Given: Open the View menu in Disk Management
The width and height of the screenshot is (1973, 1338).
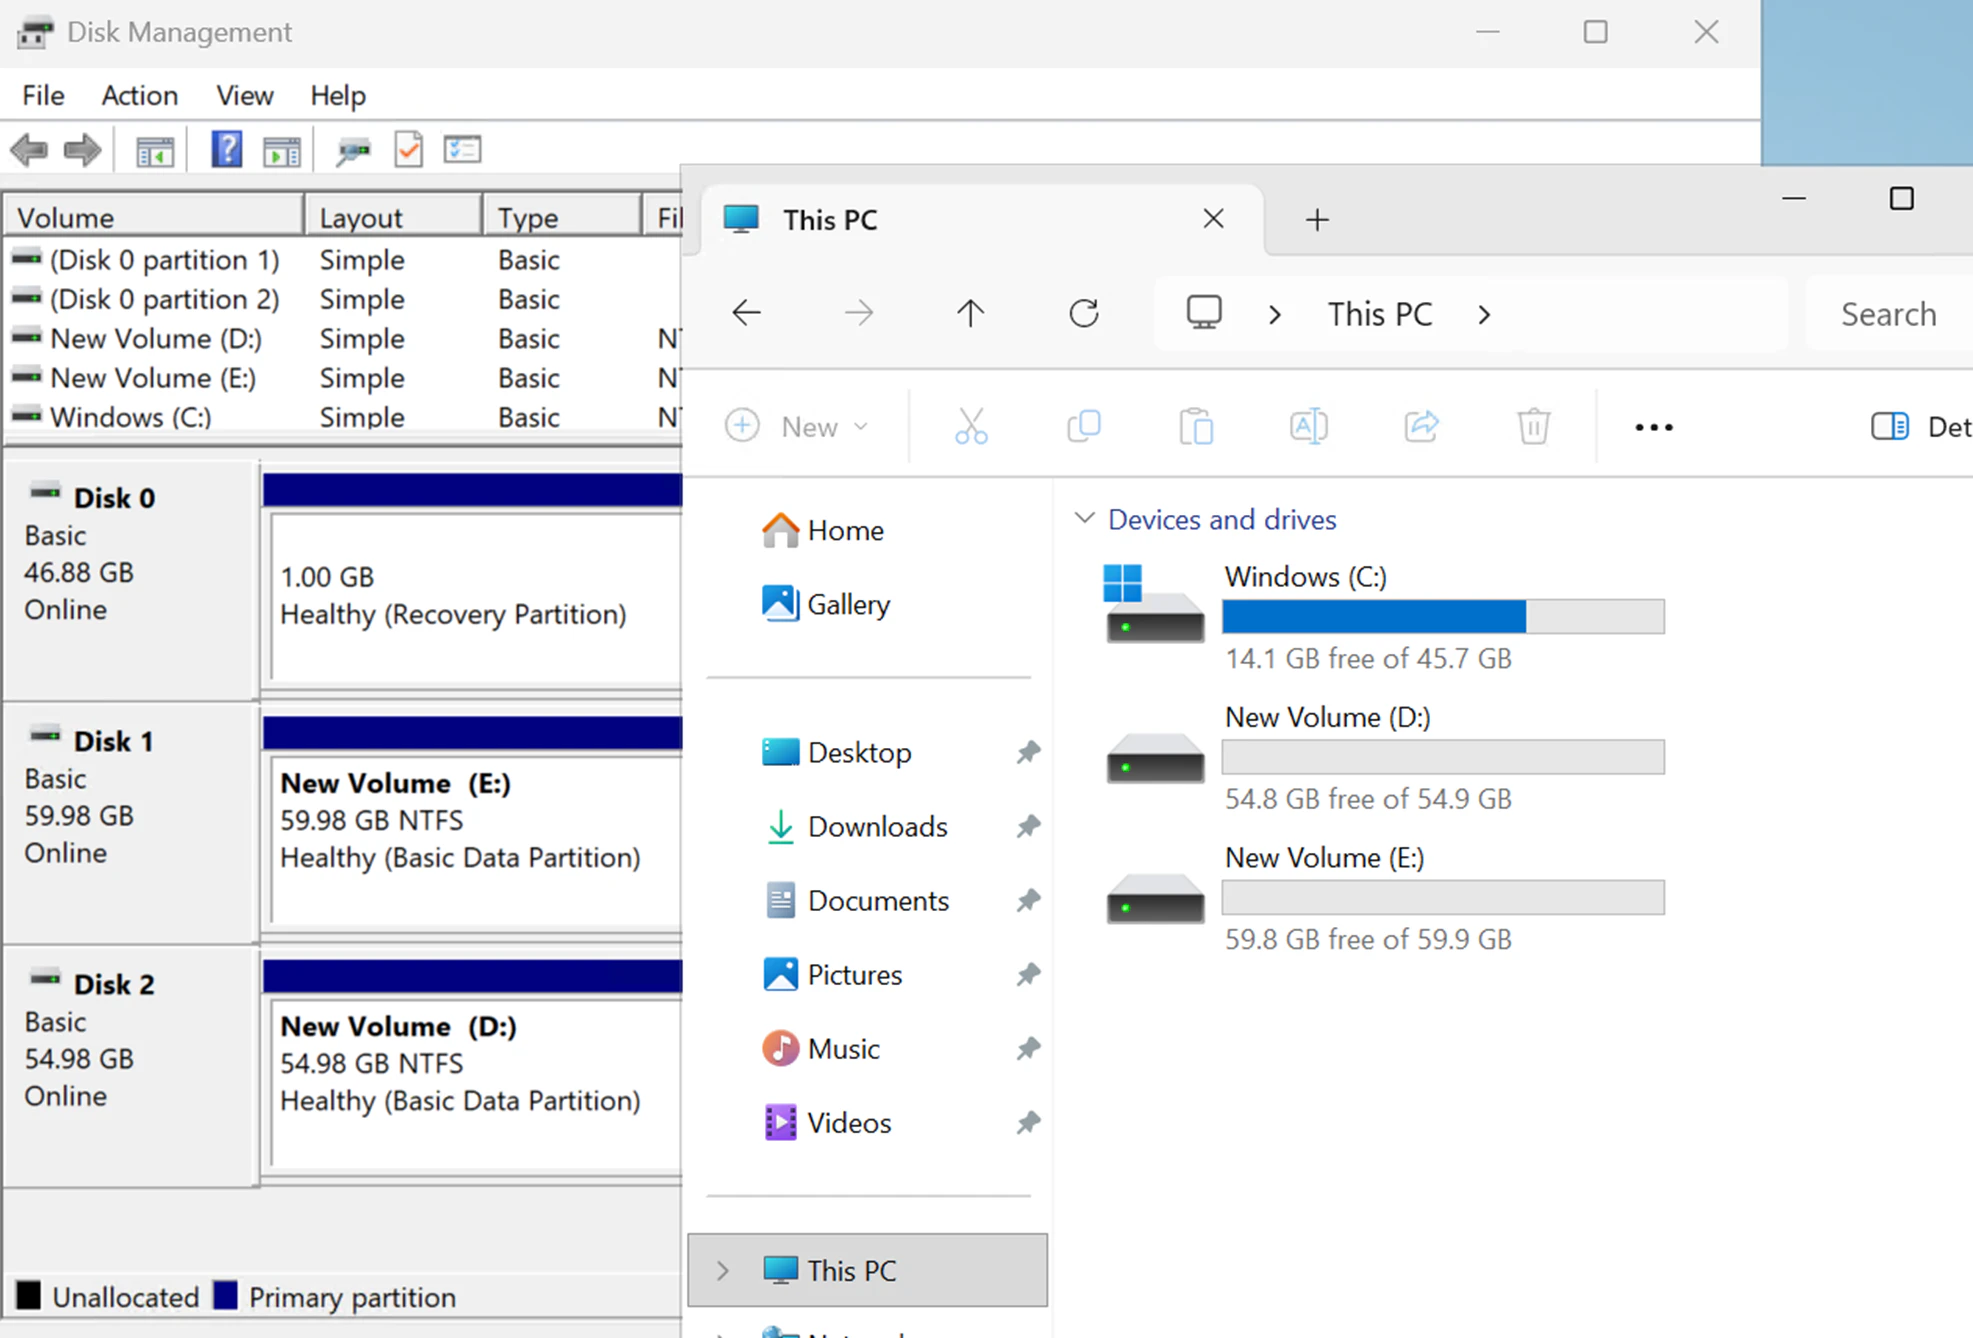Looking at the screenshot, I should point(244,95).
